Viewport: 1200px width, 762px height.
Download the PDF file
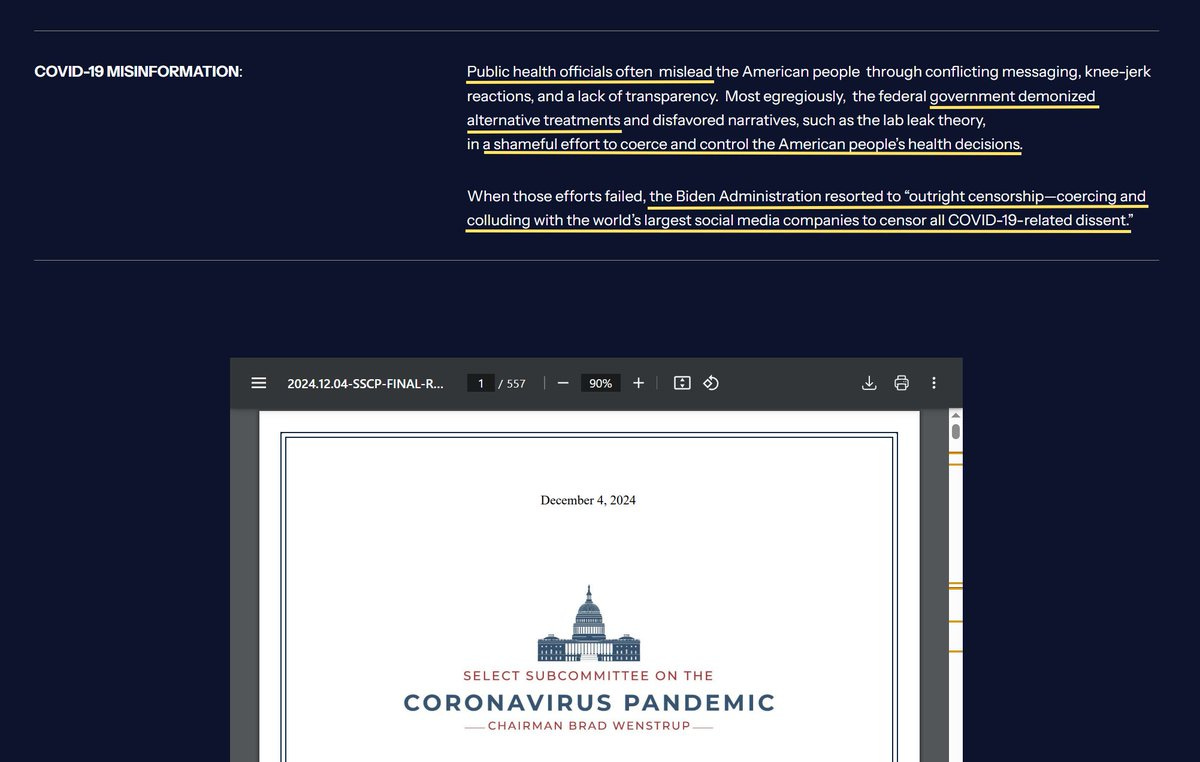(x=869, y=383)
